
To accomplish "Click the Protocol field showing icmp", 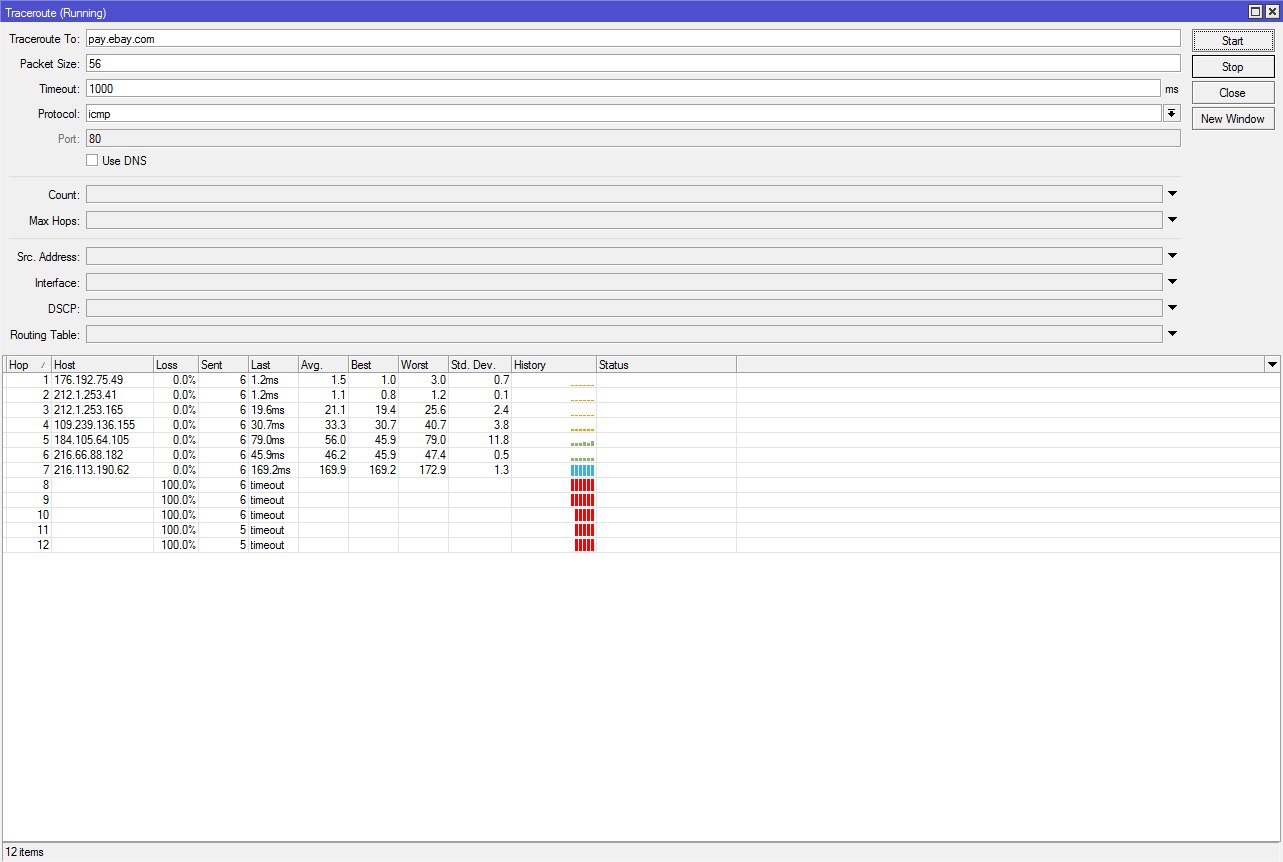I will point(623,113).
